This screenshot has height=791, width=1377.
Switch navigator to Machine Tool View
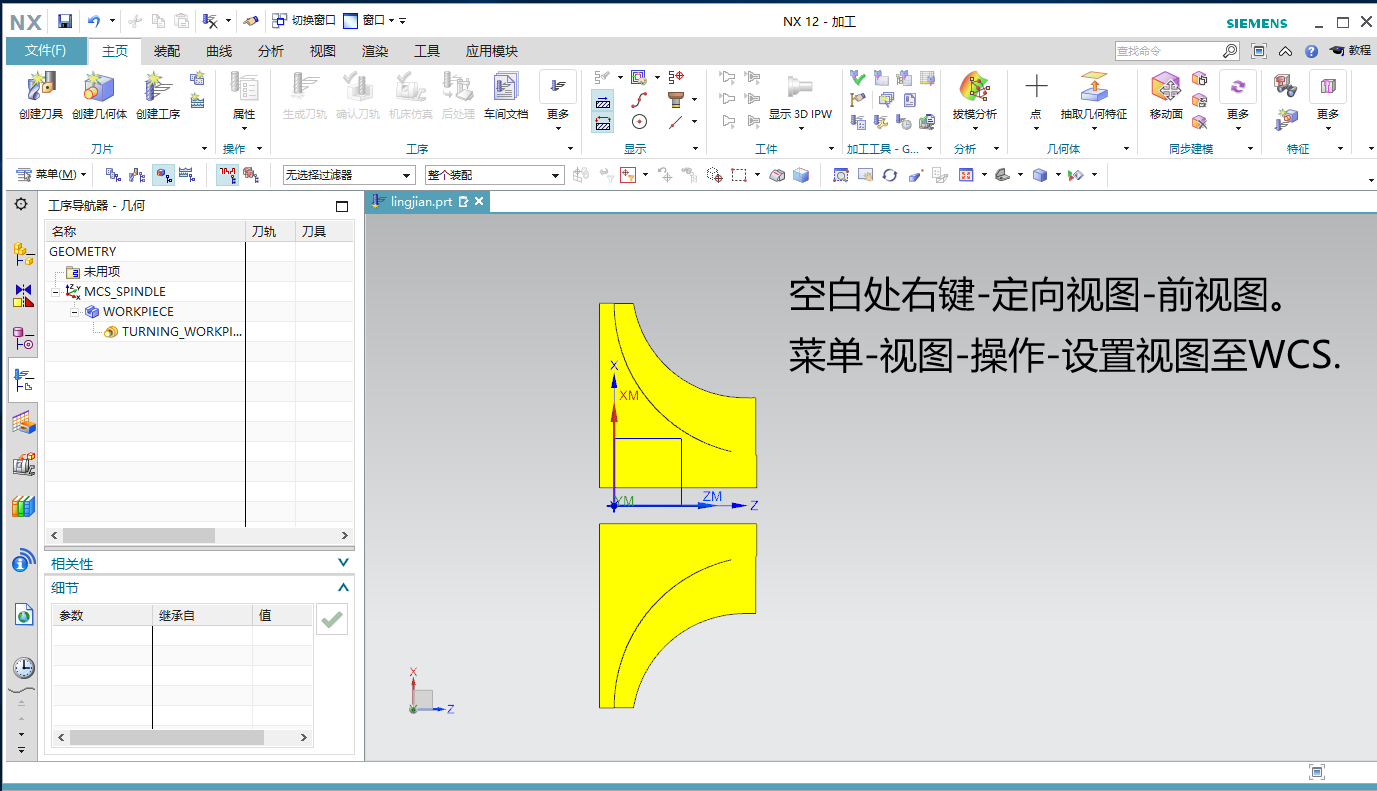137,175
